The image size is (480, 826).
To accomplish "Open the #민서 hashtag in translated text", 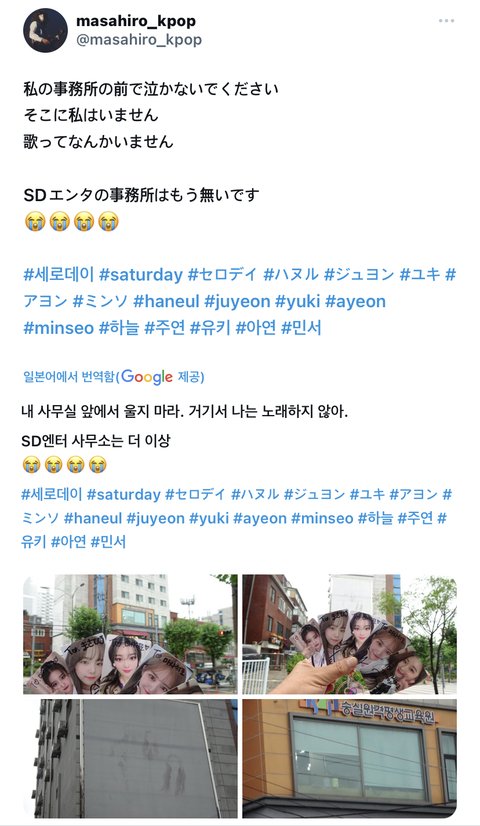I will click(x=108, y=542).
